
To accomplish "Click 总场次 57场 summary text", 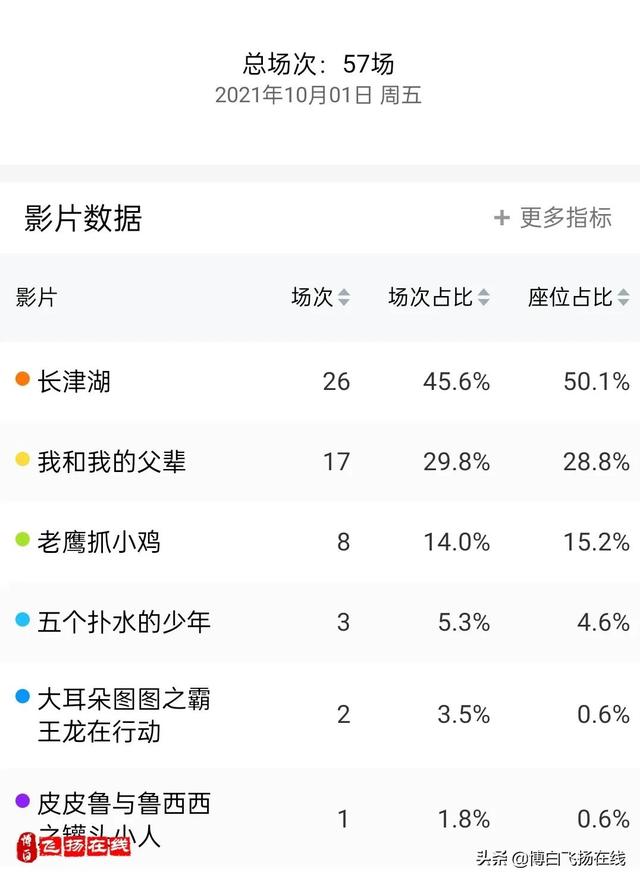I will (319, 63).
